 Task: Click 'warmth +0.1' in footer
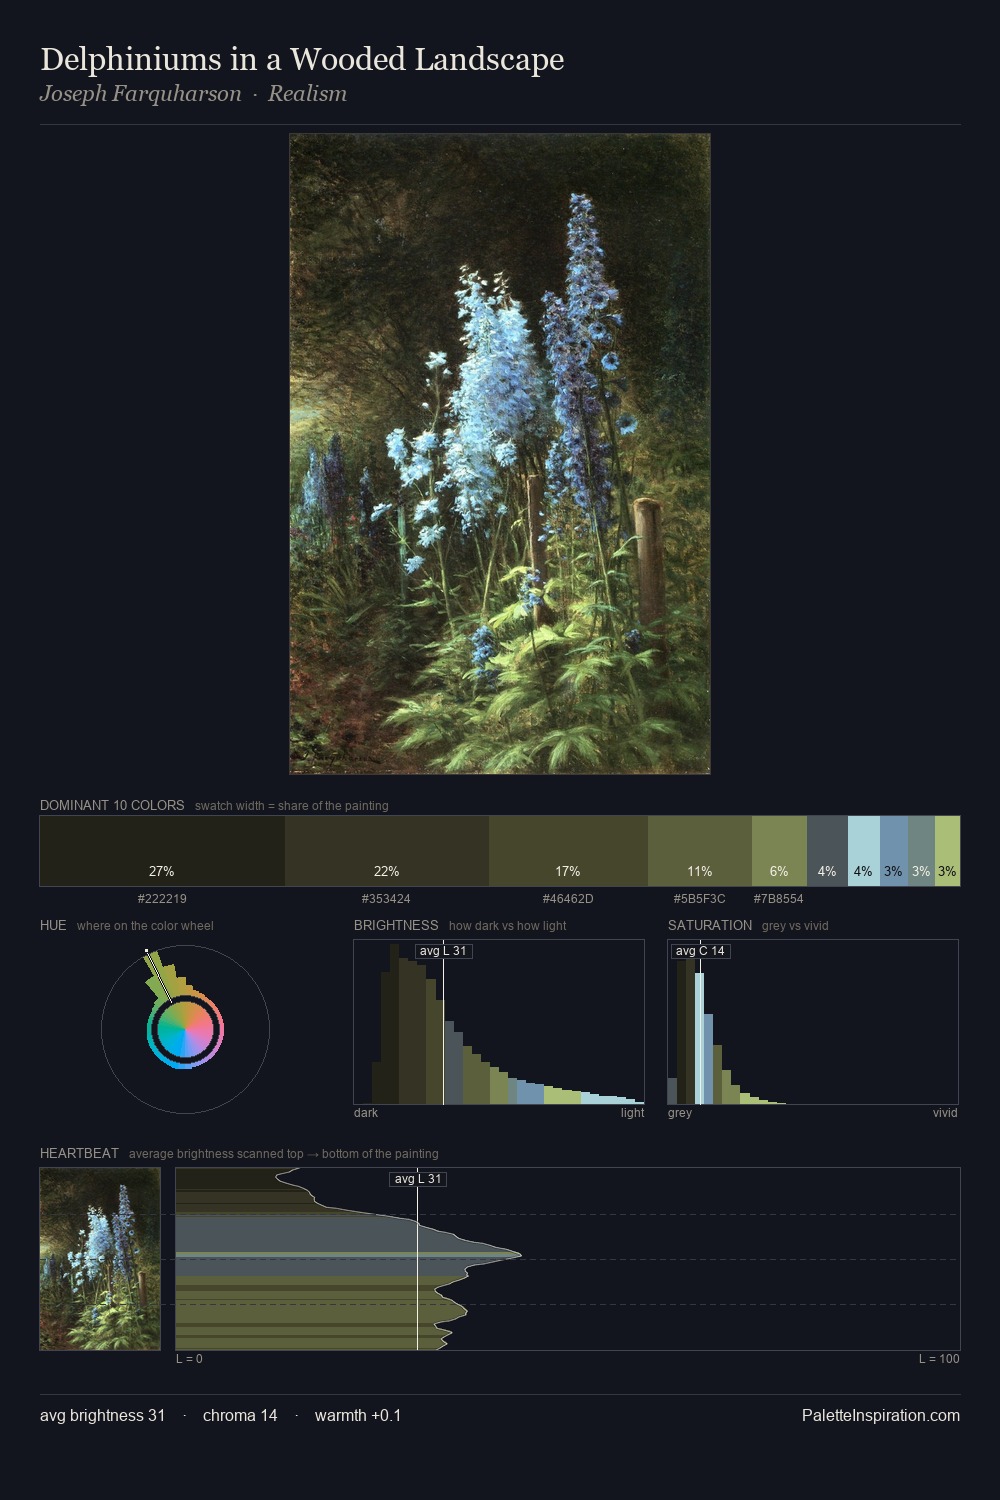click(x=358, y=1415)
